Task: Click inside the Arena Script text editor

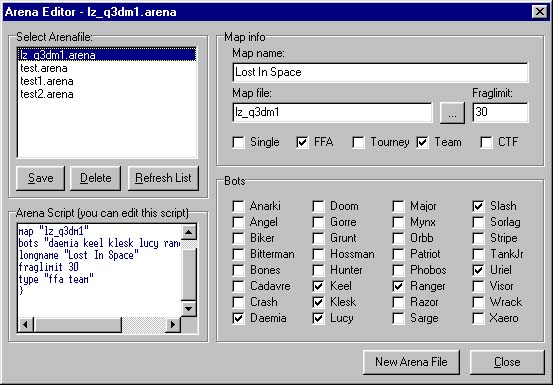Action: (x=99, y=270)
